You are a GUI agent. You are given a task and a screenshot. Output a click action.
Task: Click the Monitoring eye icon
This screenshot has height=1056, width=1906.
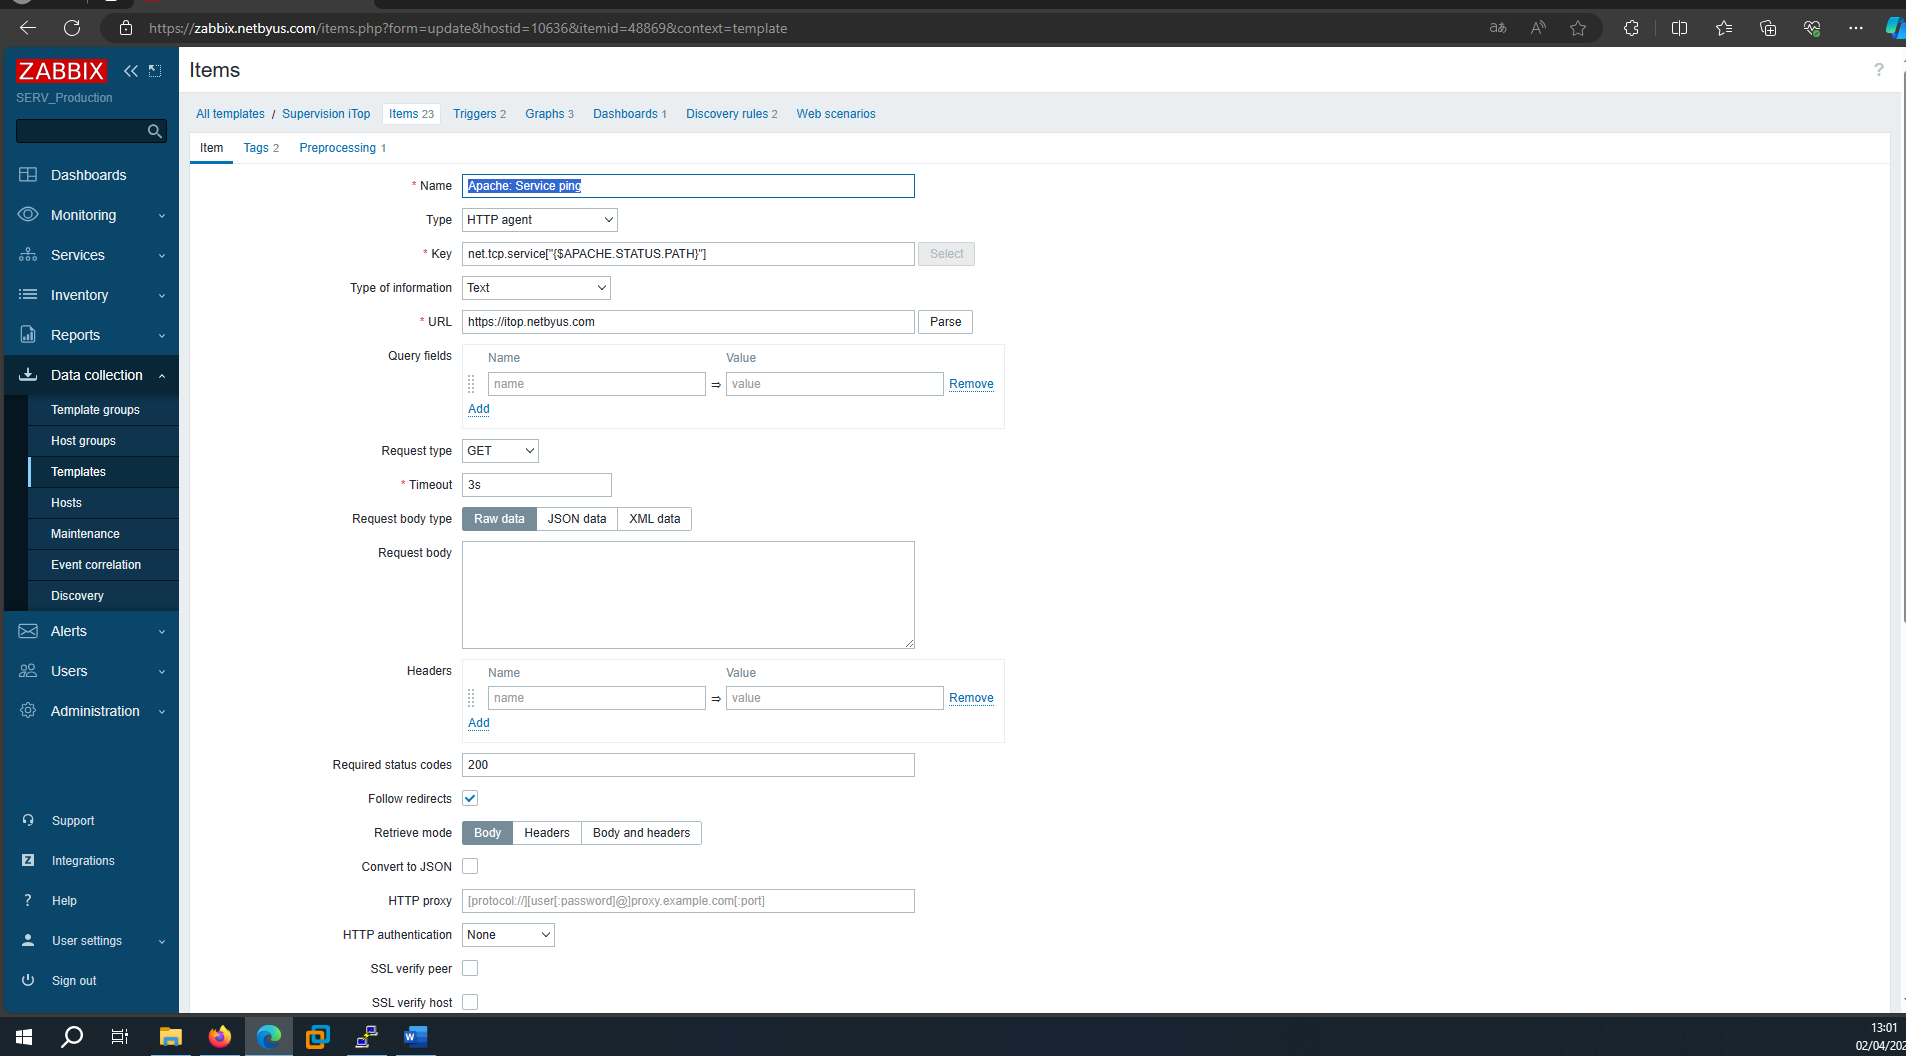click(x=28, y=215)
